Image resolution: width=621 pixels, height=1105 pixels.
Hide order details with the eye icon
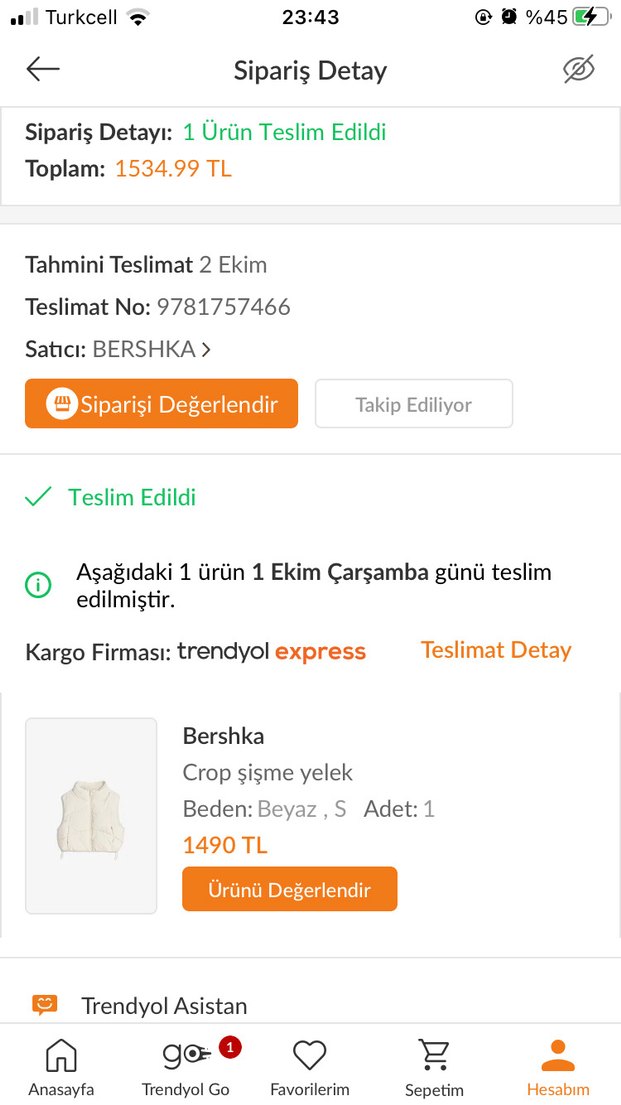578,68
